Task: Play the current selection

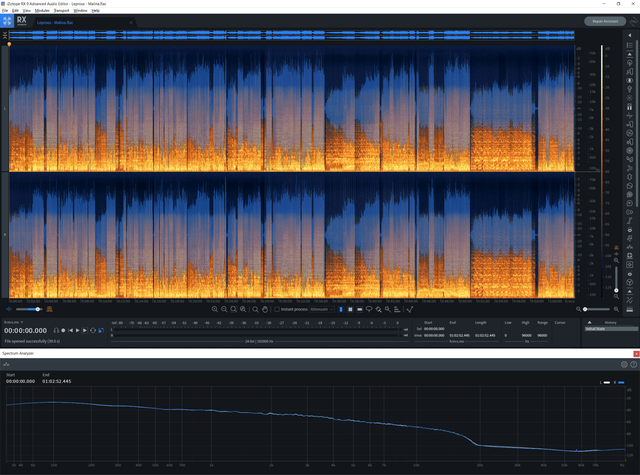Action: click(x=85, y=331)
